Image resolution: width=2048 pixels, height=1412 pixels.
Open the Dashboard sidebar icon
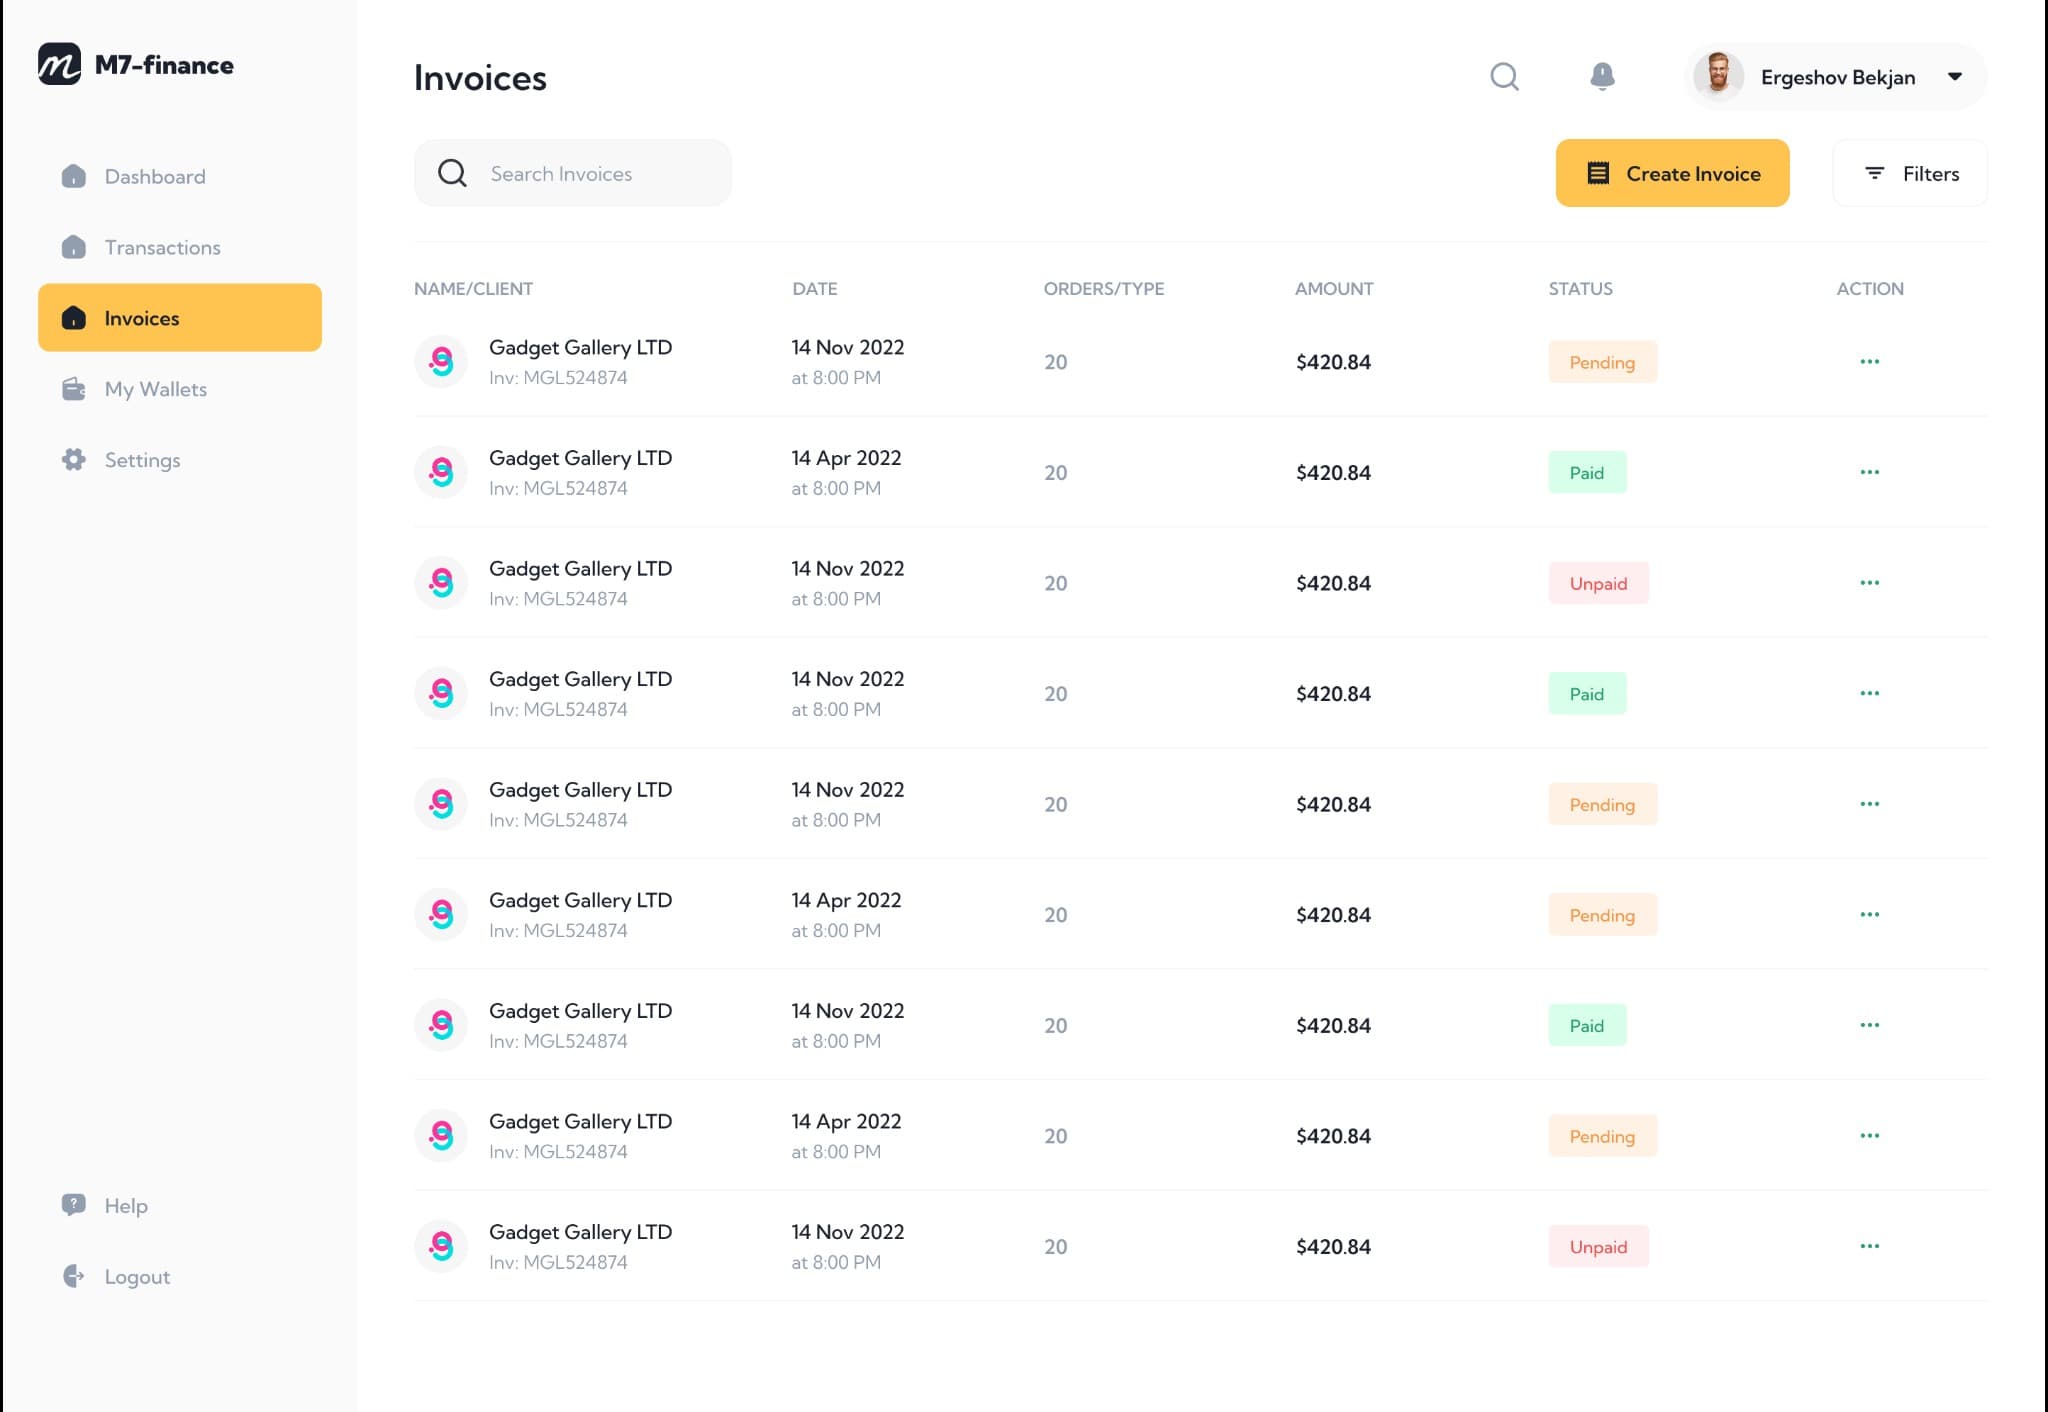click(x=74, y=176)
